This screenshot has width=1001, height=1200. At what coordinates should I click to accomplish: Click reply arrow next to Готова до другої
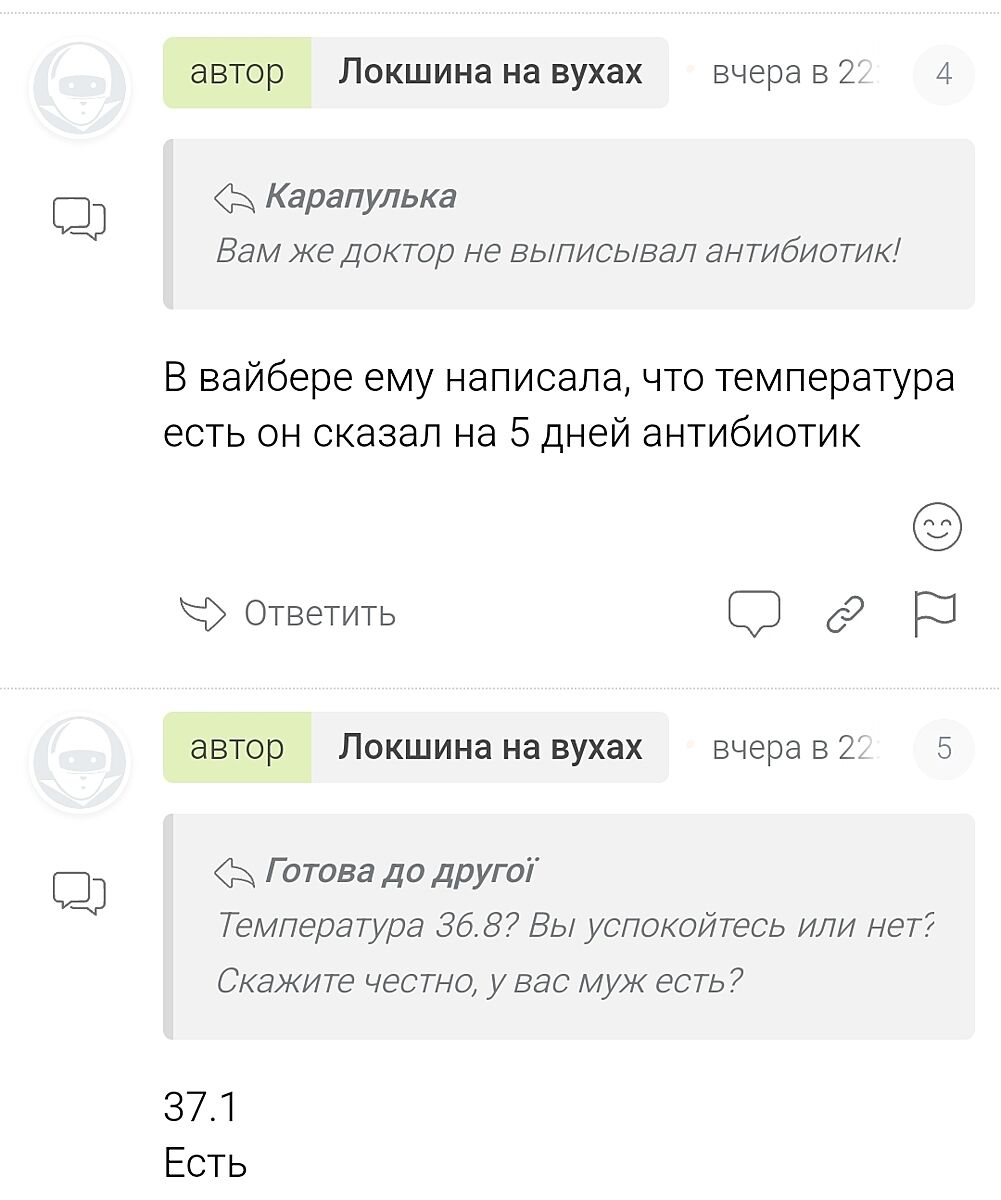pos(236,873)
